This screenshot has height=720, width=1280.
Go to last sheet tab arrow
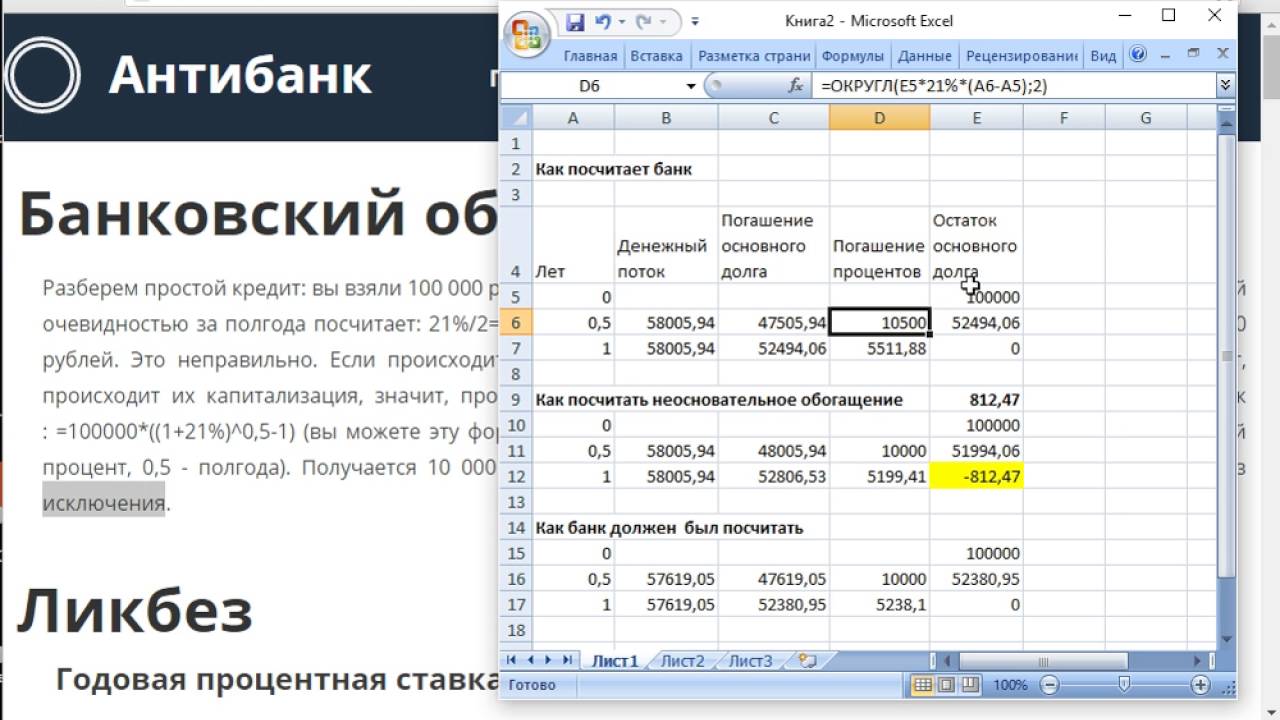tap(567, 660)
